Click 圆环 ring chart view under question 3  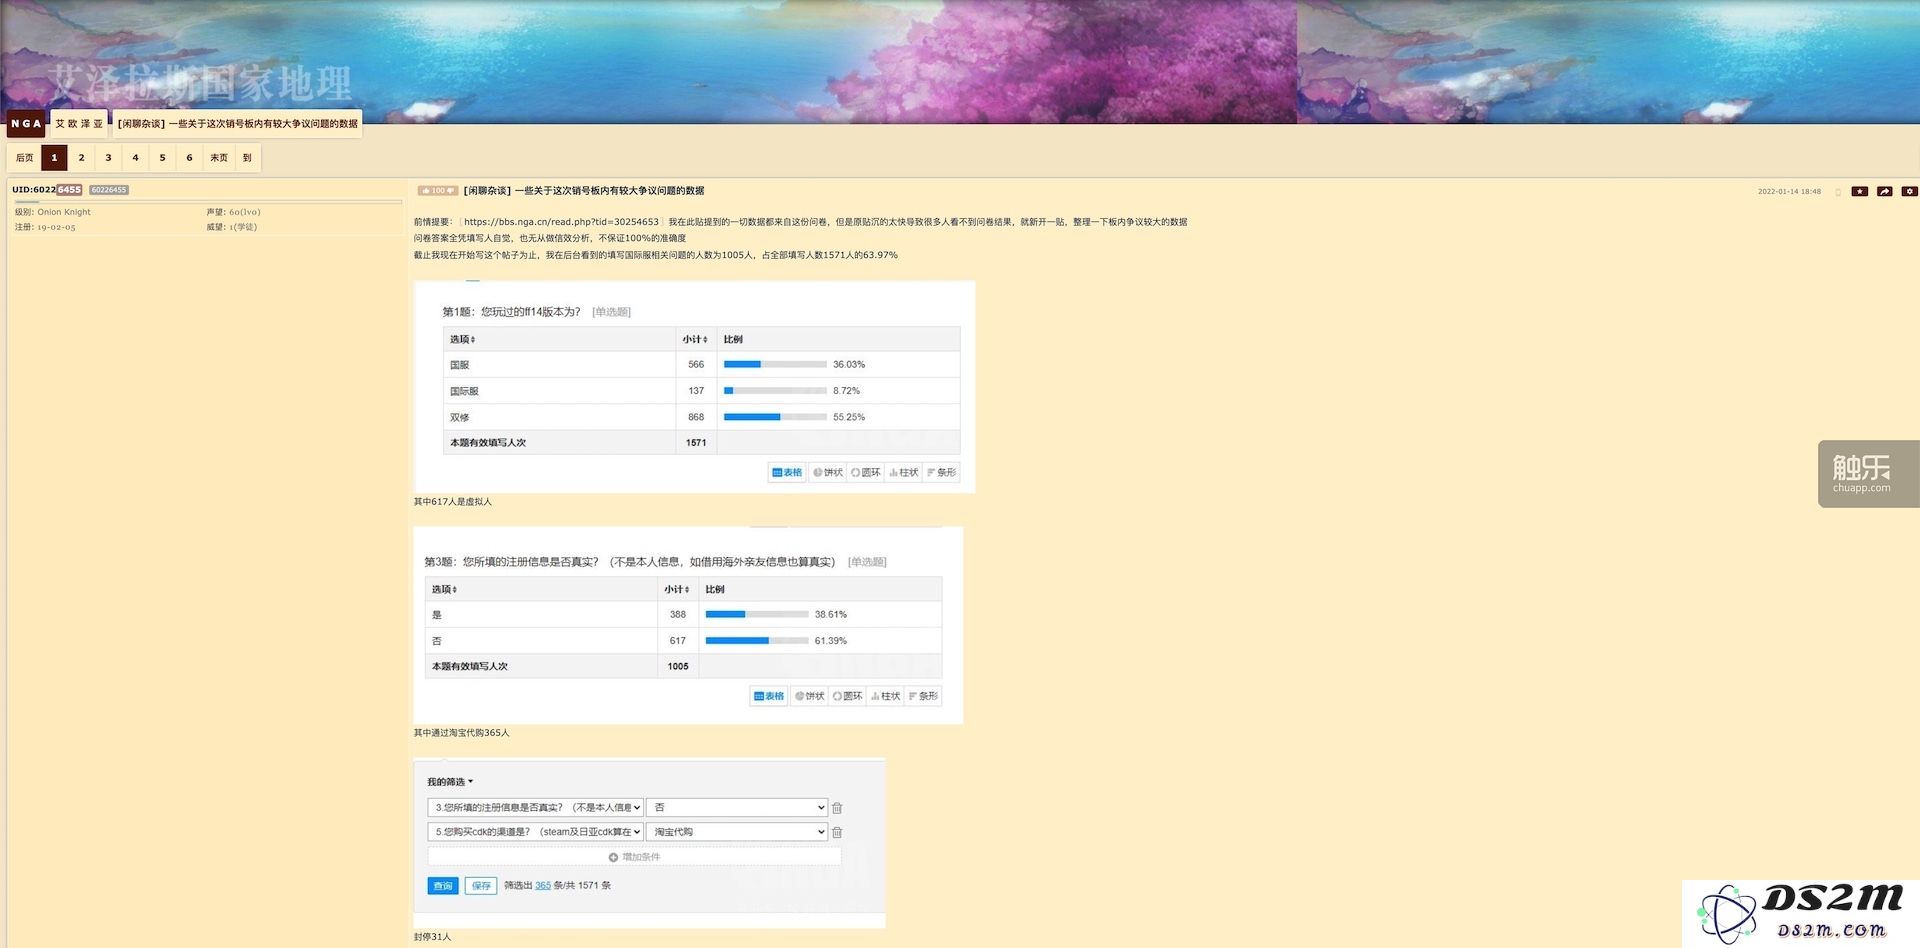[x=848, y=696]
